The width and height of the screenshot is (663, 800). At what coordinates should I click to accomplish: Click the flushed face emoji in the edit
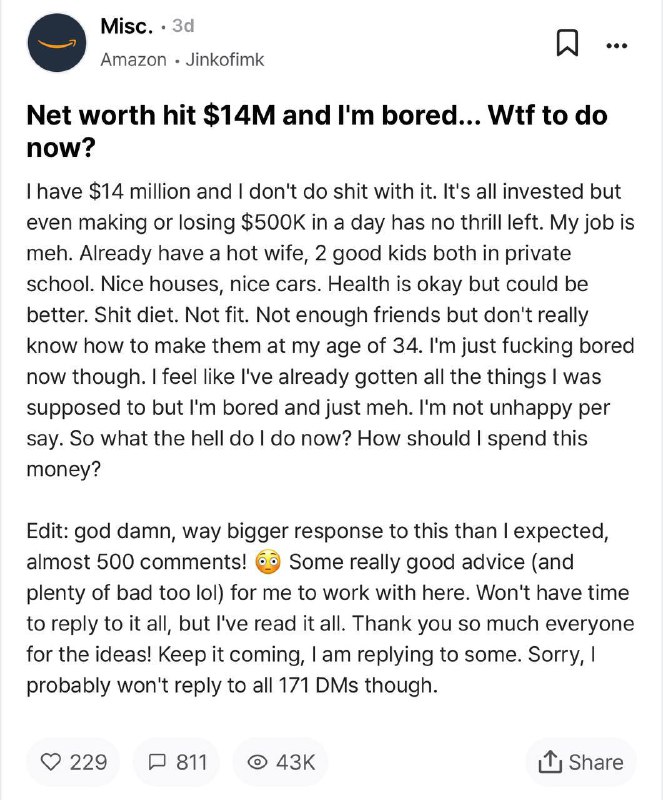(x=268, y=562)
